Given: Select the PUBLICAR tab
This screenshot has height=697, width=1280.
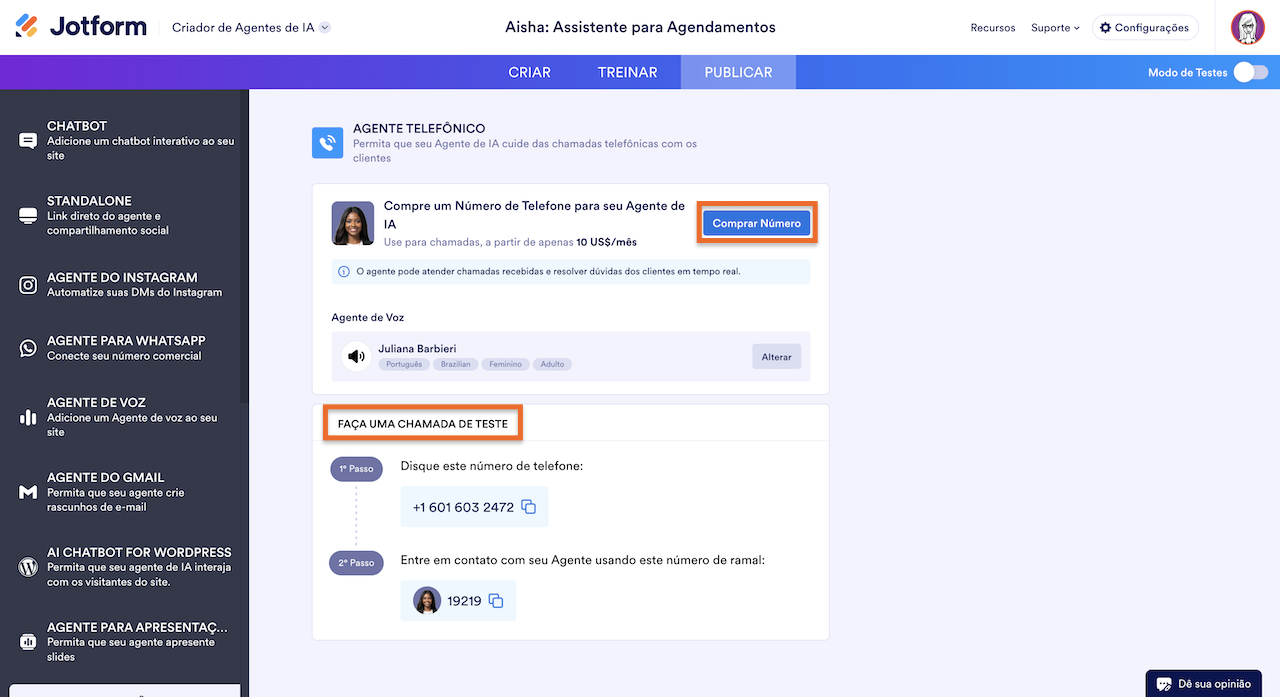Looking at the screenshot, I should [x=738, y=72].
